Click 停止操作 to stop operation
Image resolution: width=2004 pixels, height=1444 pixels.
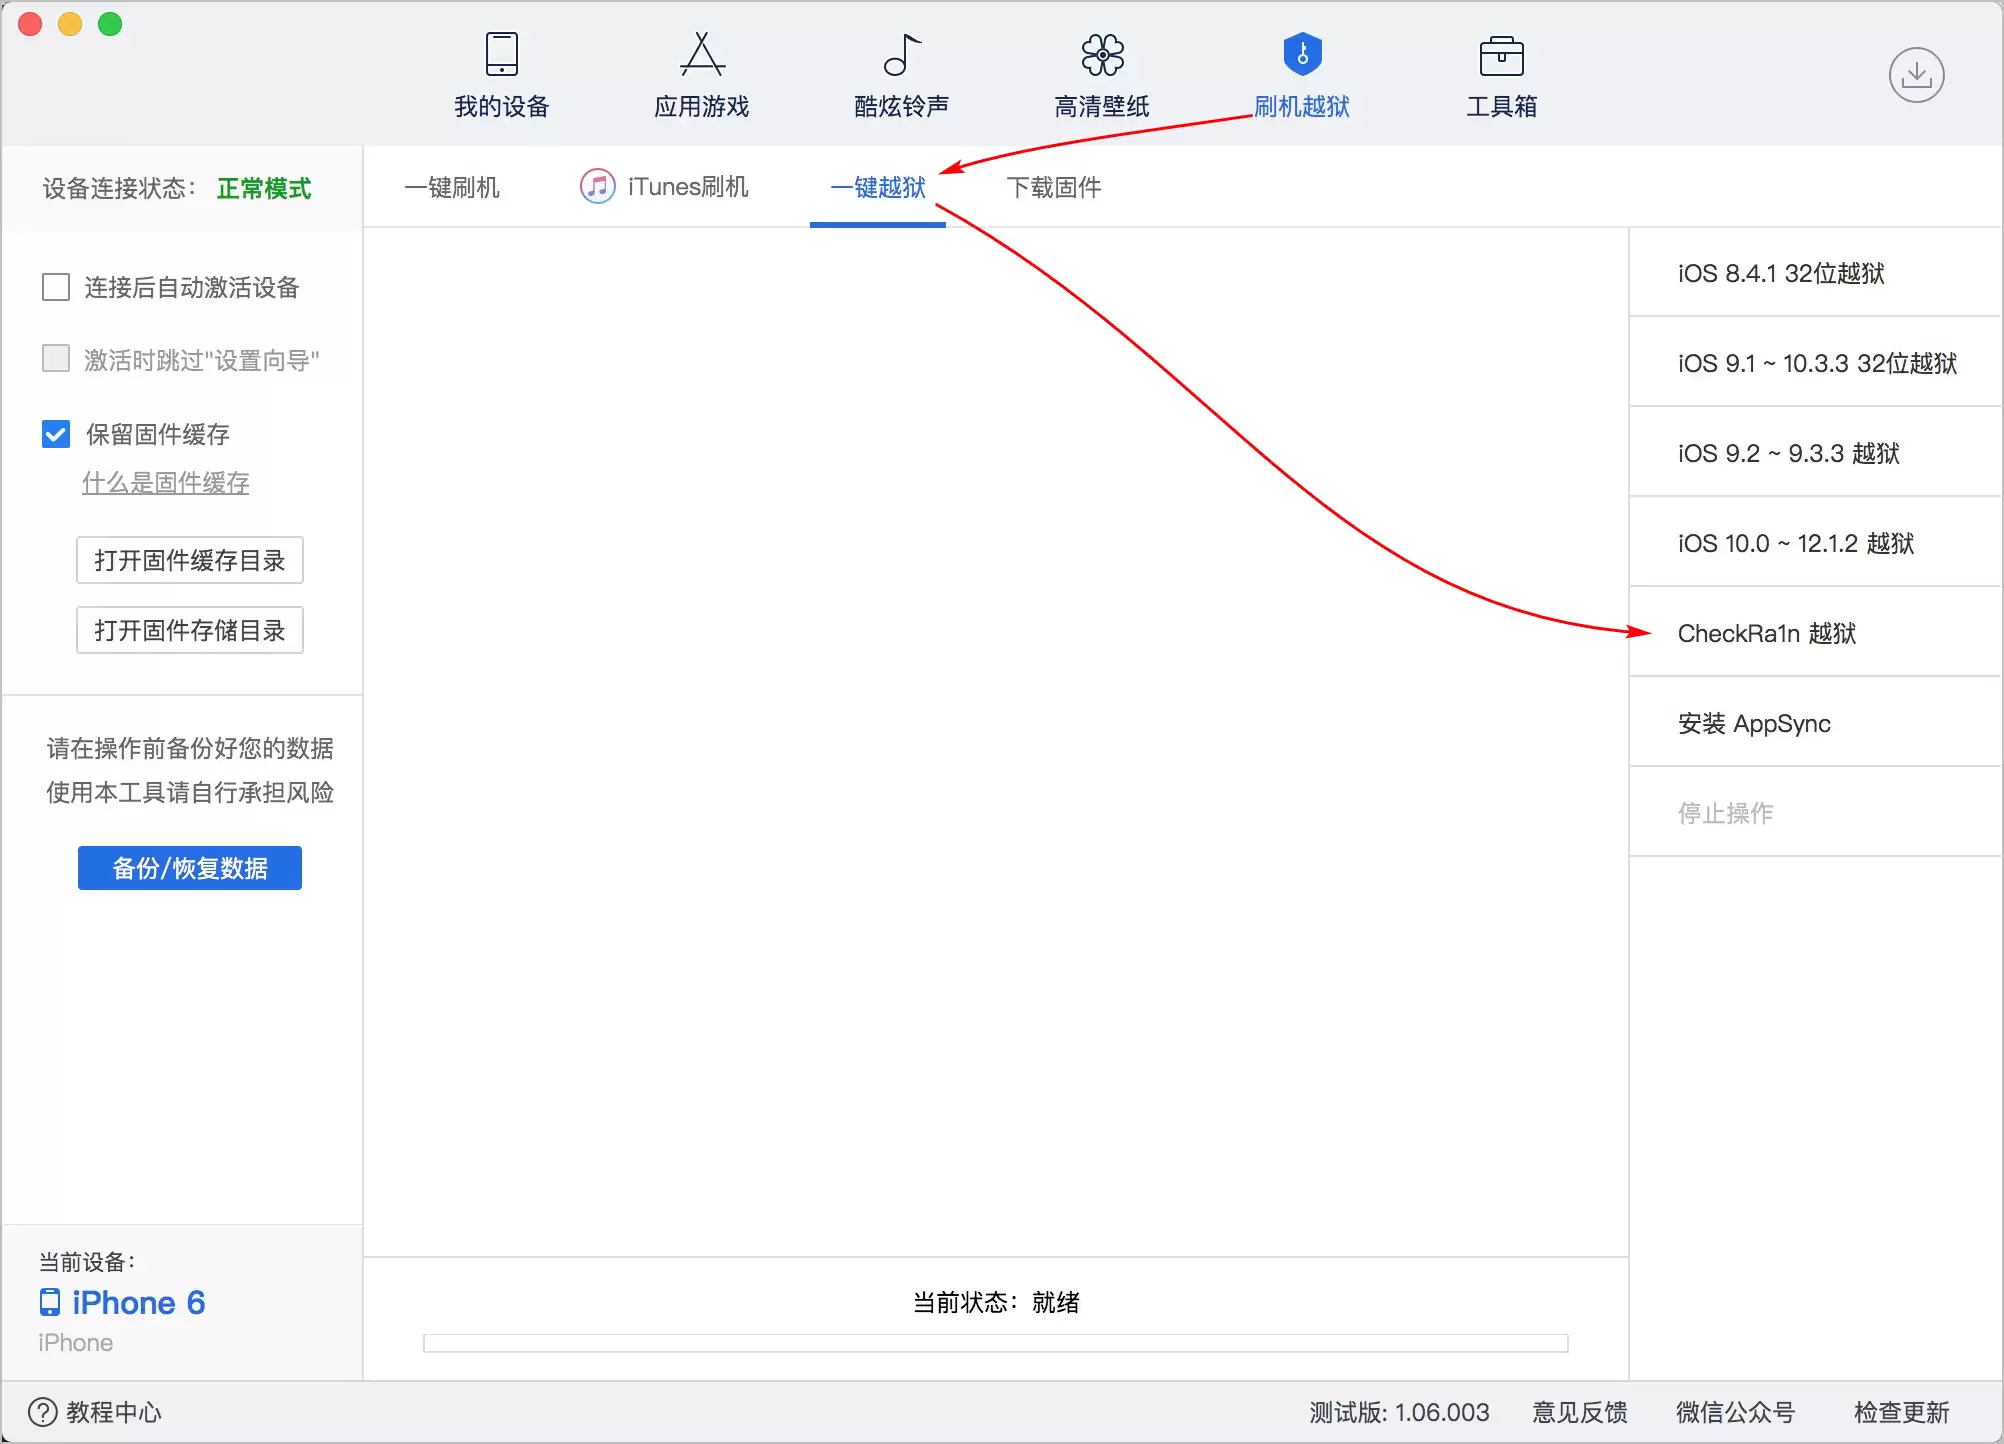pyautogui.click(x=1815, y=812)
